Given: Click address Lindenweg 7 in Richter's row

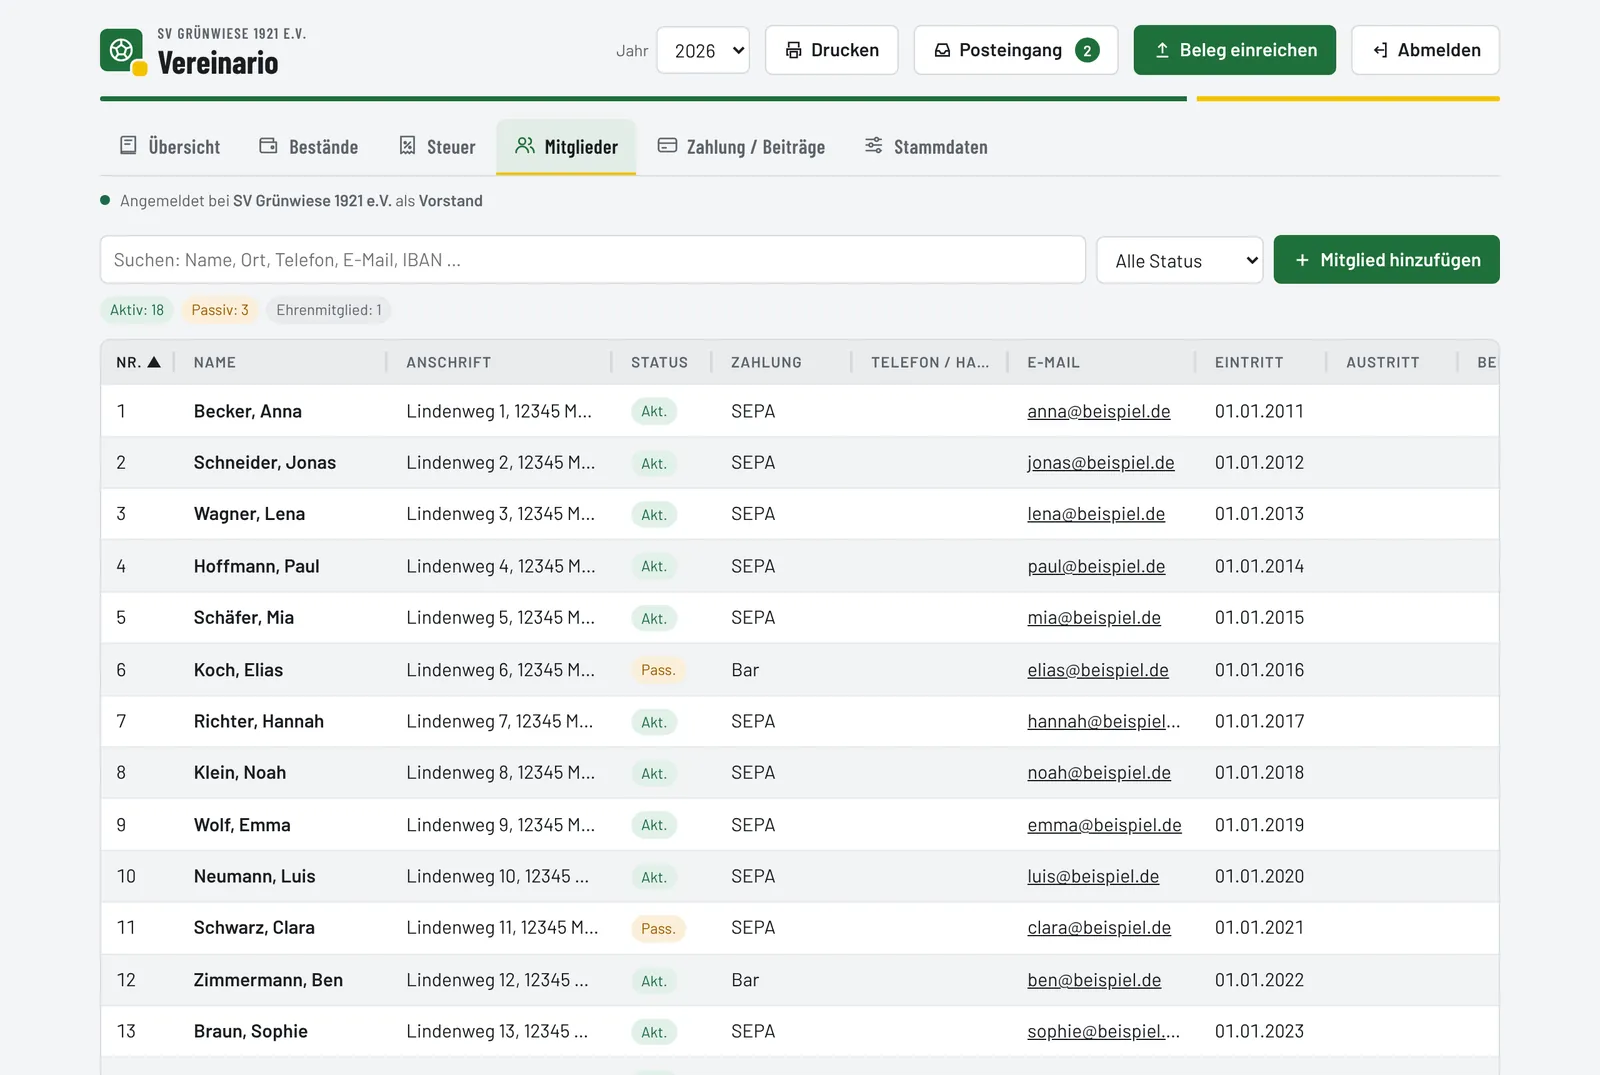Looking at the screenshot, I should click(500, 721).
